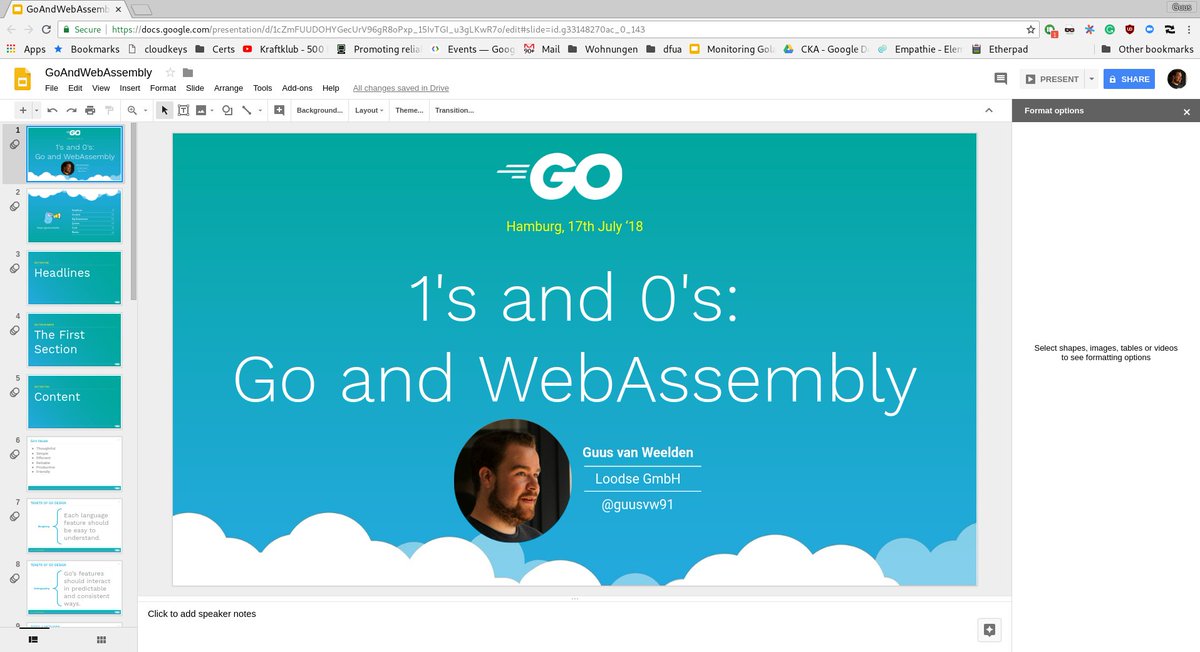Viewport: 1200px width, 652px height.
Task: Open the Layout dropdown
Action: 369,110
